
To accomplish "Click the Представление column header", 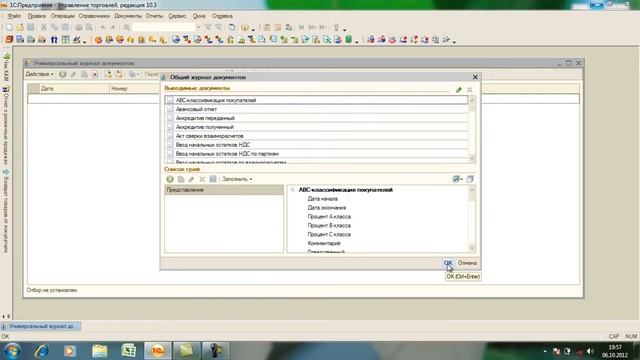I will coord(224,190).
